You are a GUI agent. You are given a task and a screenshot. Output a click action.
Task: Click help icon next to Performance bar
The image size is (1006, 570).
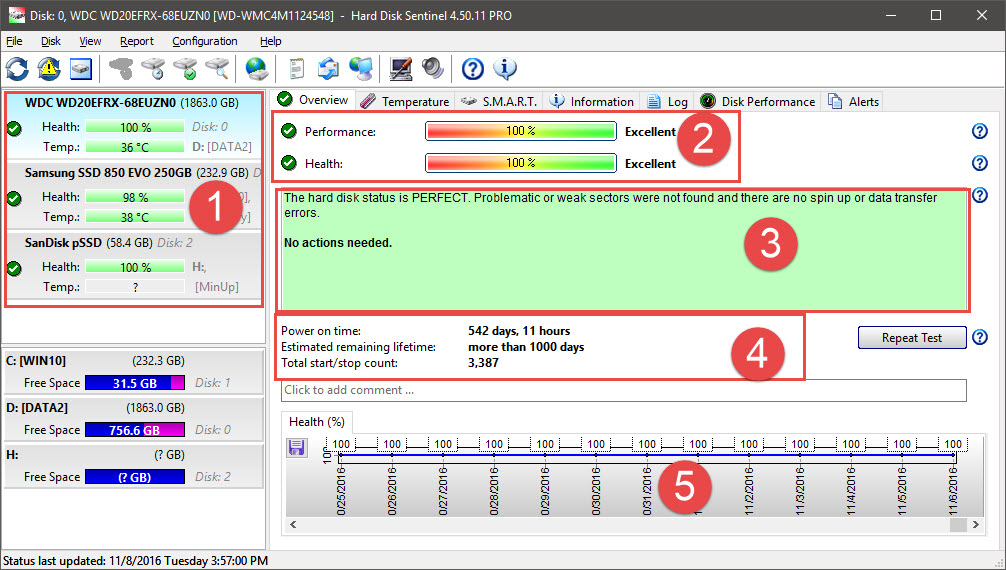click(x=979, y=131)
